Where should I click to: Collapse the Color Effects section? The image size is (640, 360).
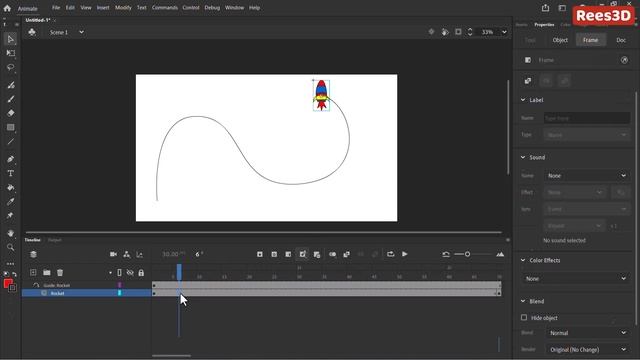[x=523, y=260]
